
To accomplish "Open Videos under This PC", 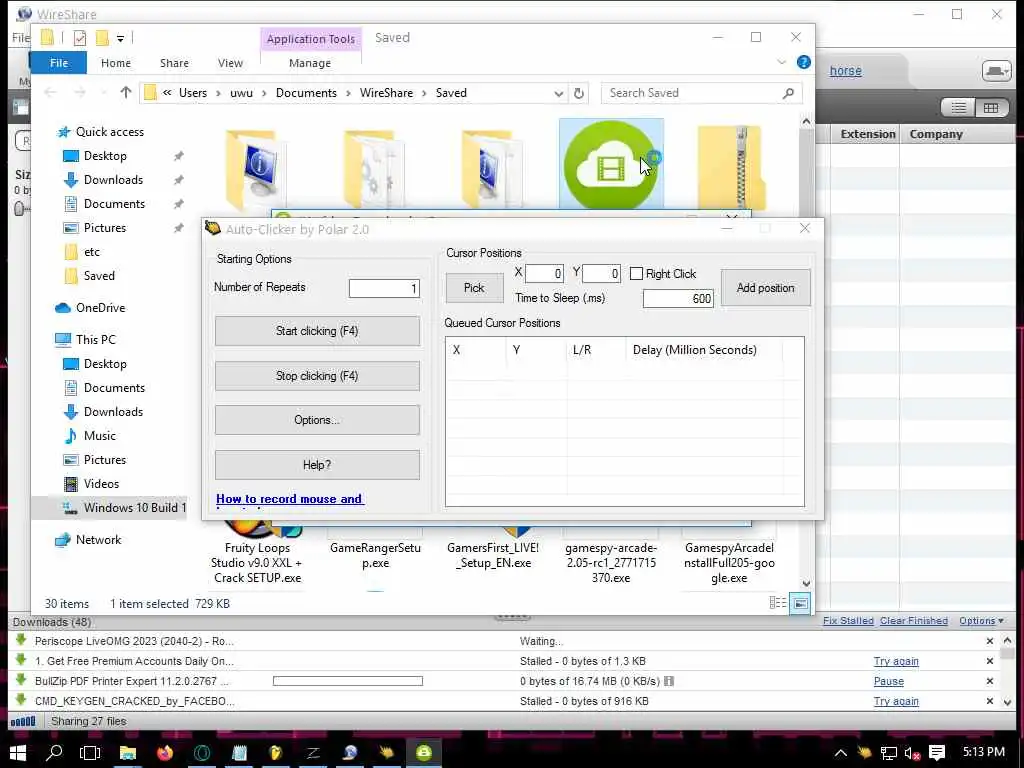I will coord(101,485).
